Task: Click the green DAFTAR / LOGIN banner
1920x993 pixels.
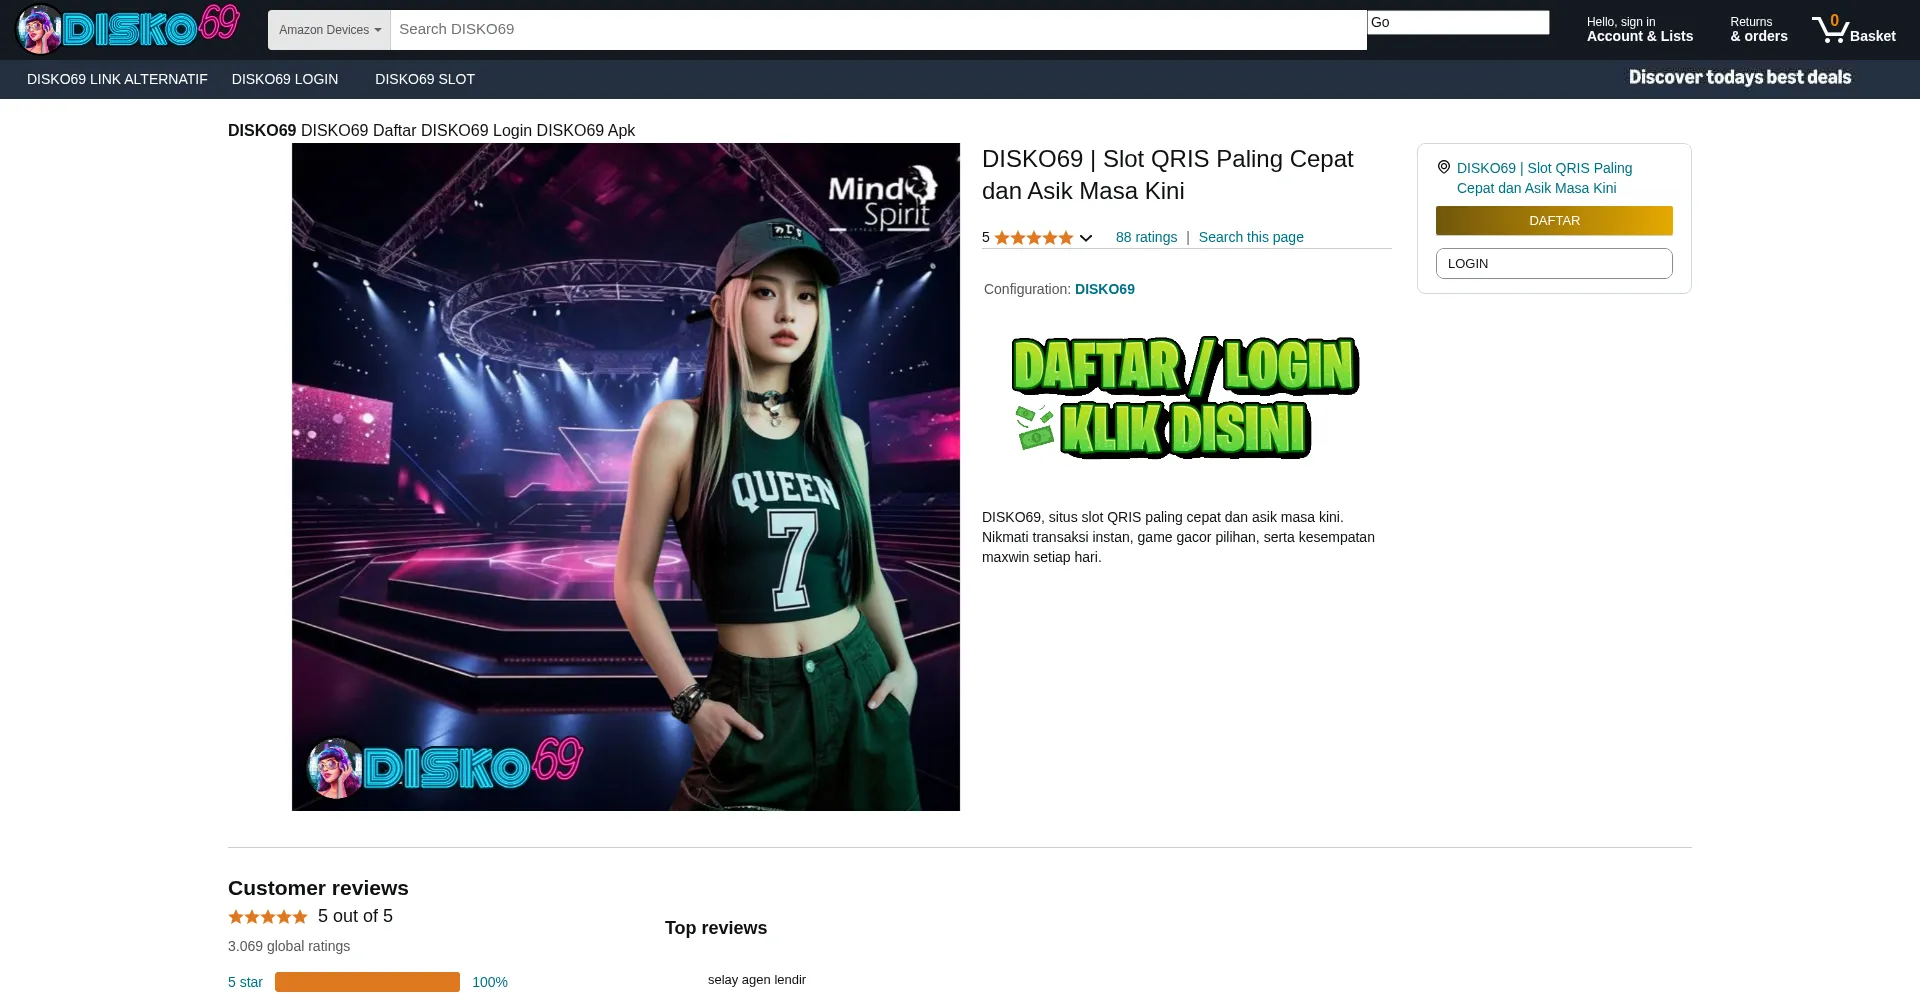Action: point(1185,398)
